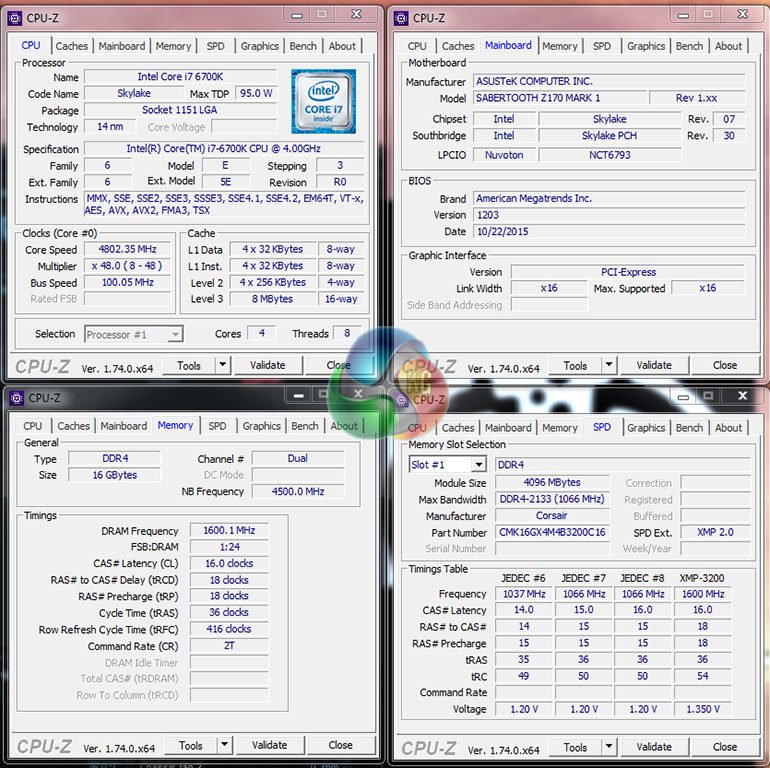Close the SPD window with the title bar X

[743, 396]
